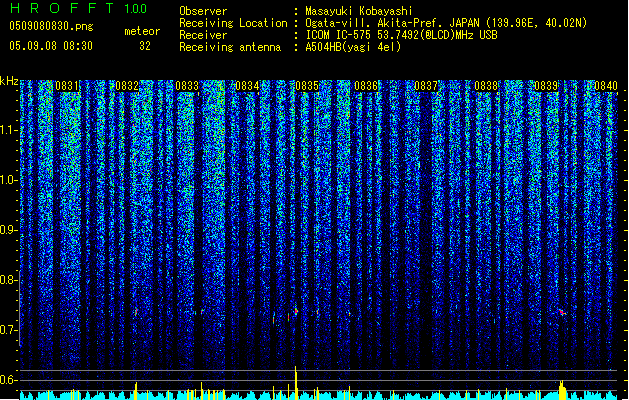Click the 0840 time marker

[606, 86]
